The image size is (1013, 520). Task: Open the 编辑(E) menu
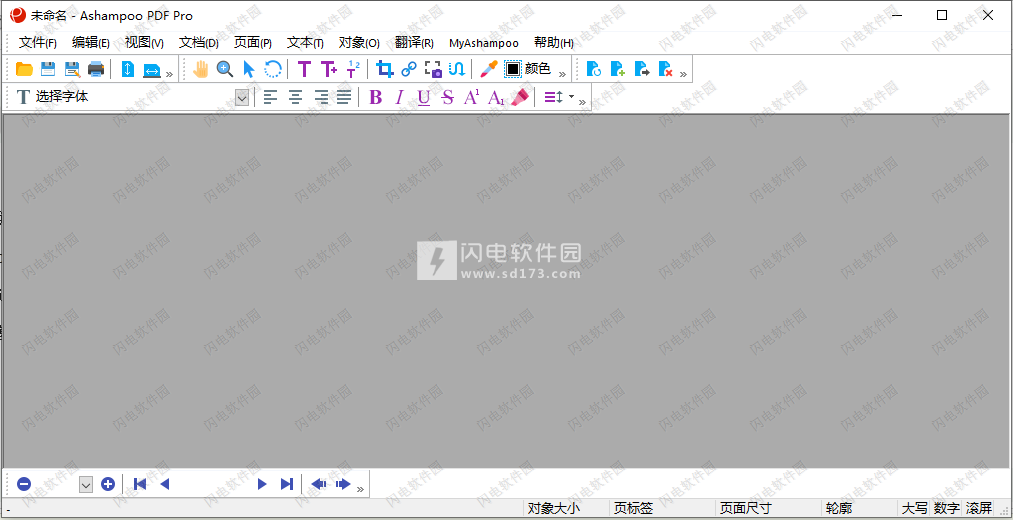(90, 43)
